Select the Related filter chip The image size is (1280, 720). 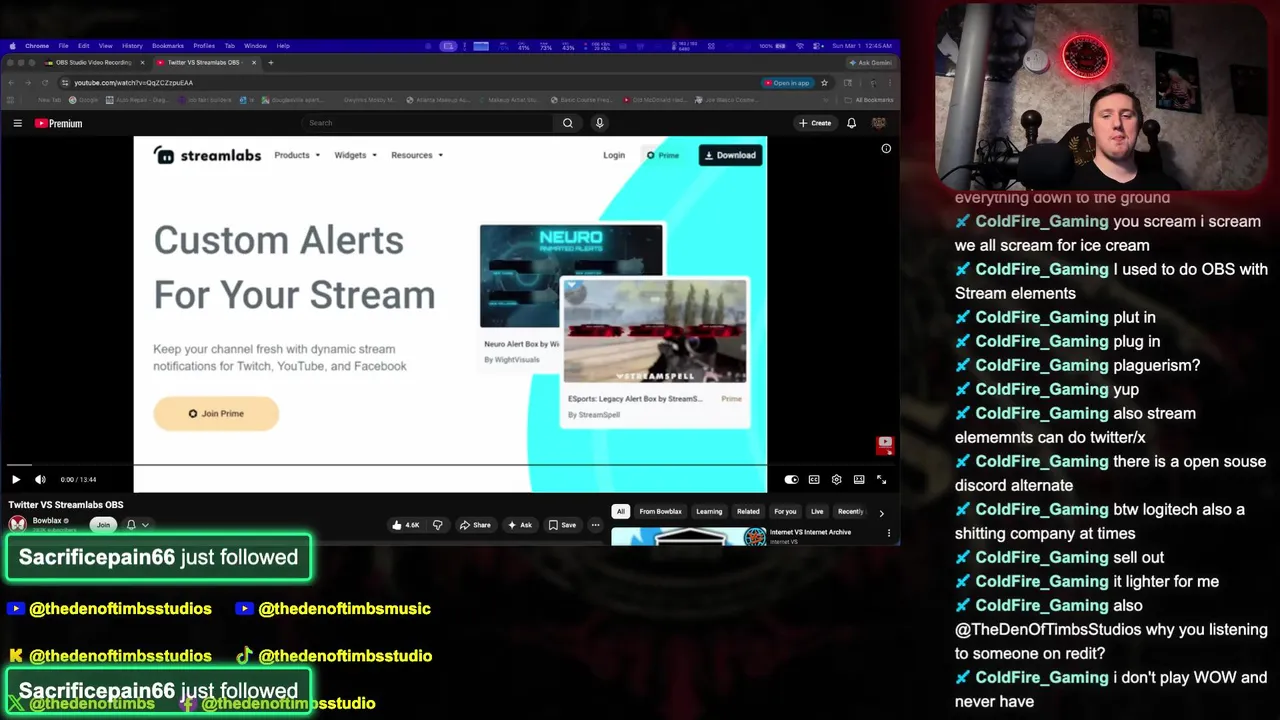point(748,512)
